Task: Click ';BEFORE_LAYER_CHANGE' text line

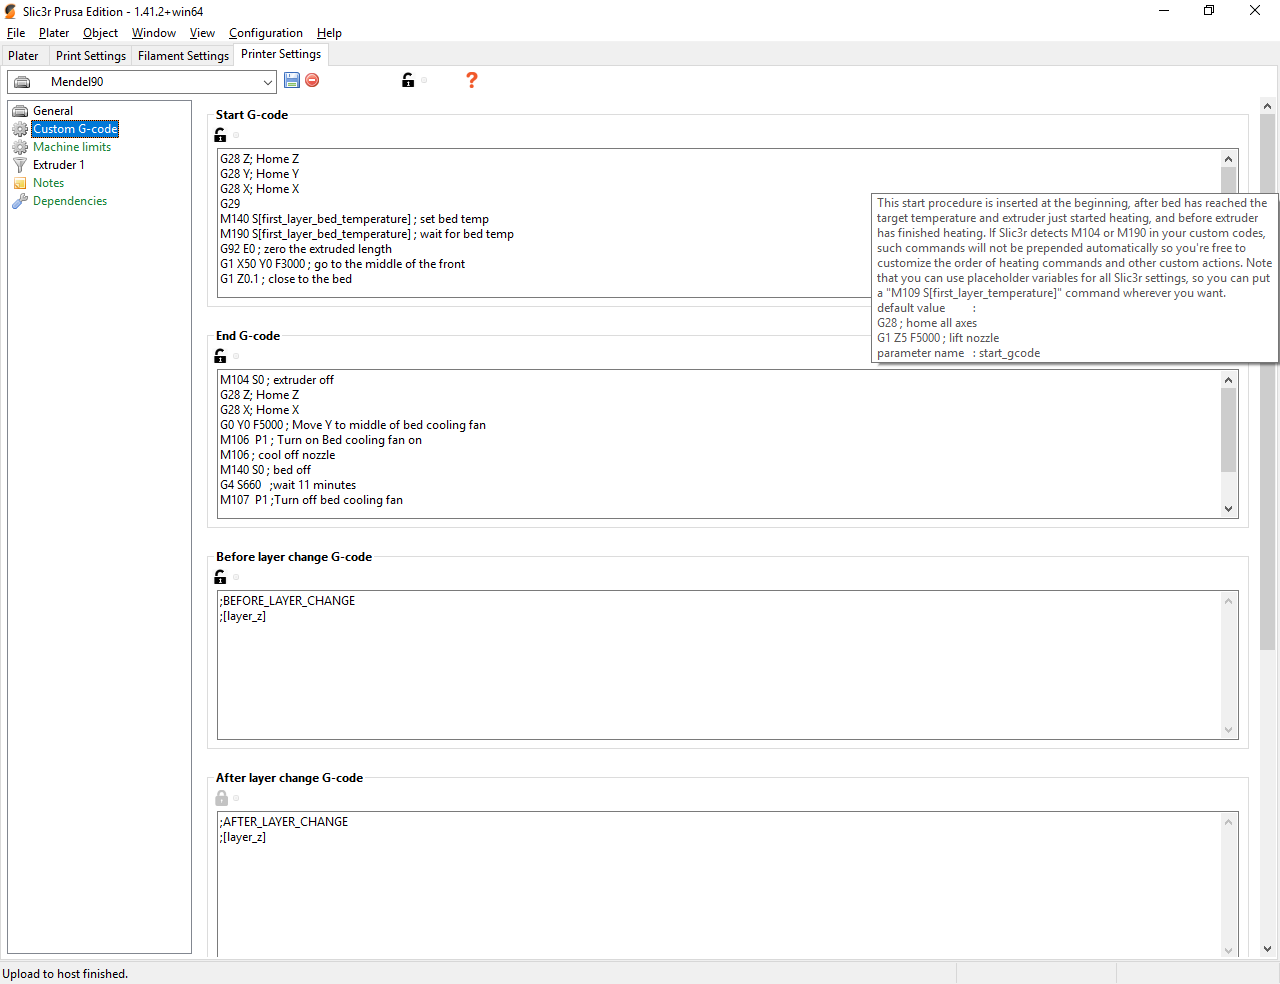Action: (287, 601)
